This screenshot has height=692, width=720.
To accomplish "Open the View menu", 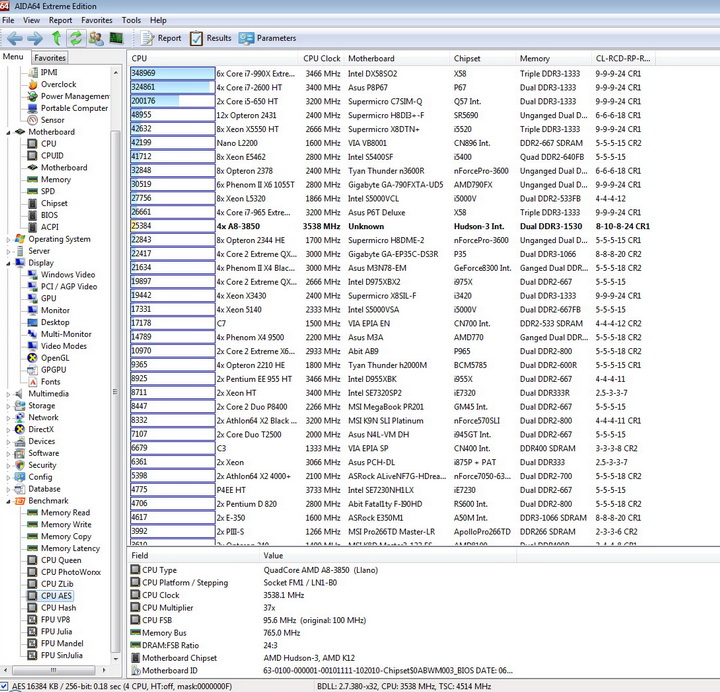I will (x=31, y=20).
